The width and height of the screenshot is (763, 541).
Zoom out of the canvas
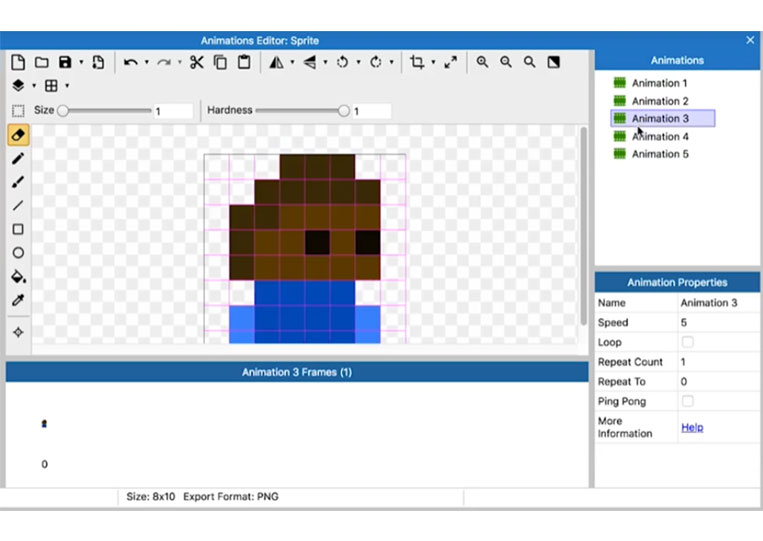506,62
